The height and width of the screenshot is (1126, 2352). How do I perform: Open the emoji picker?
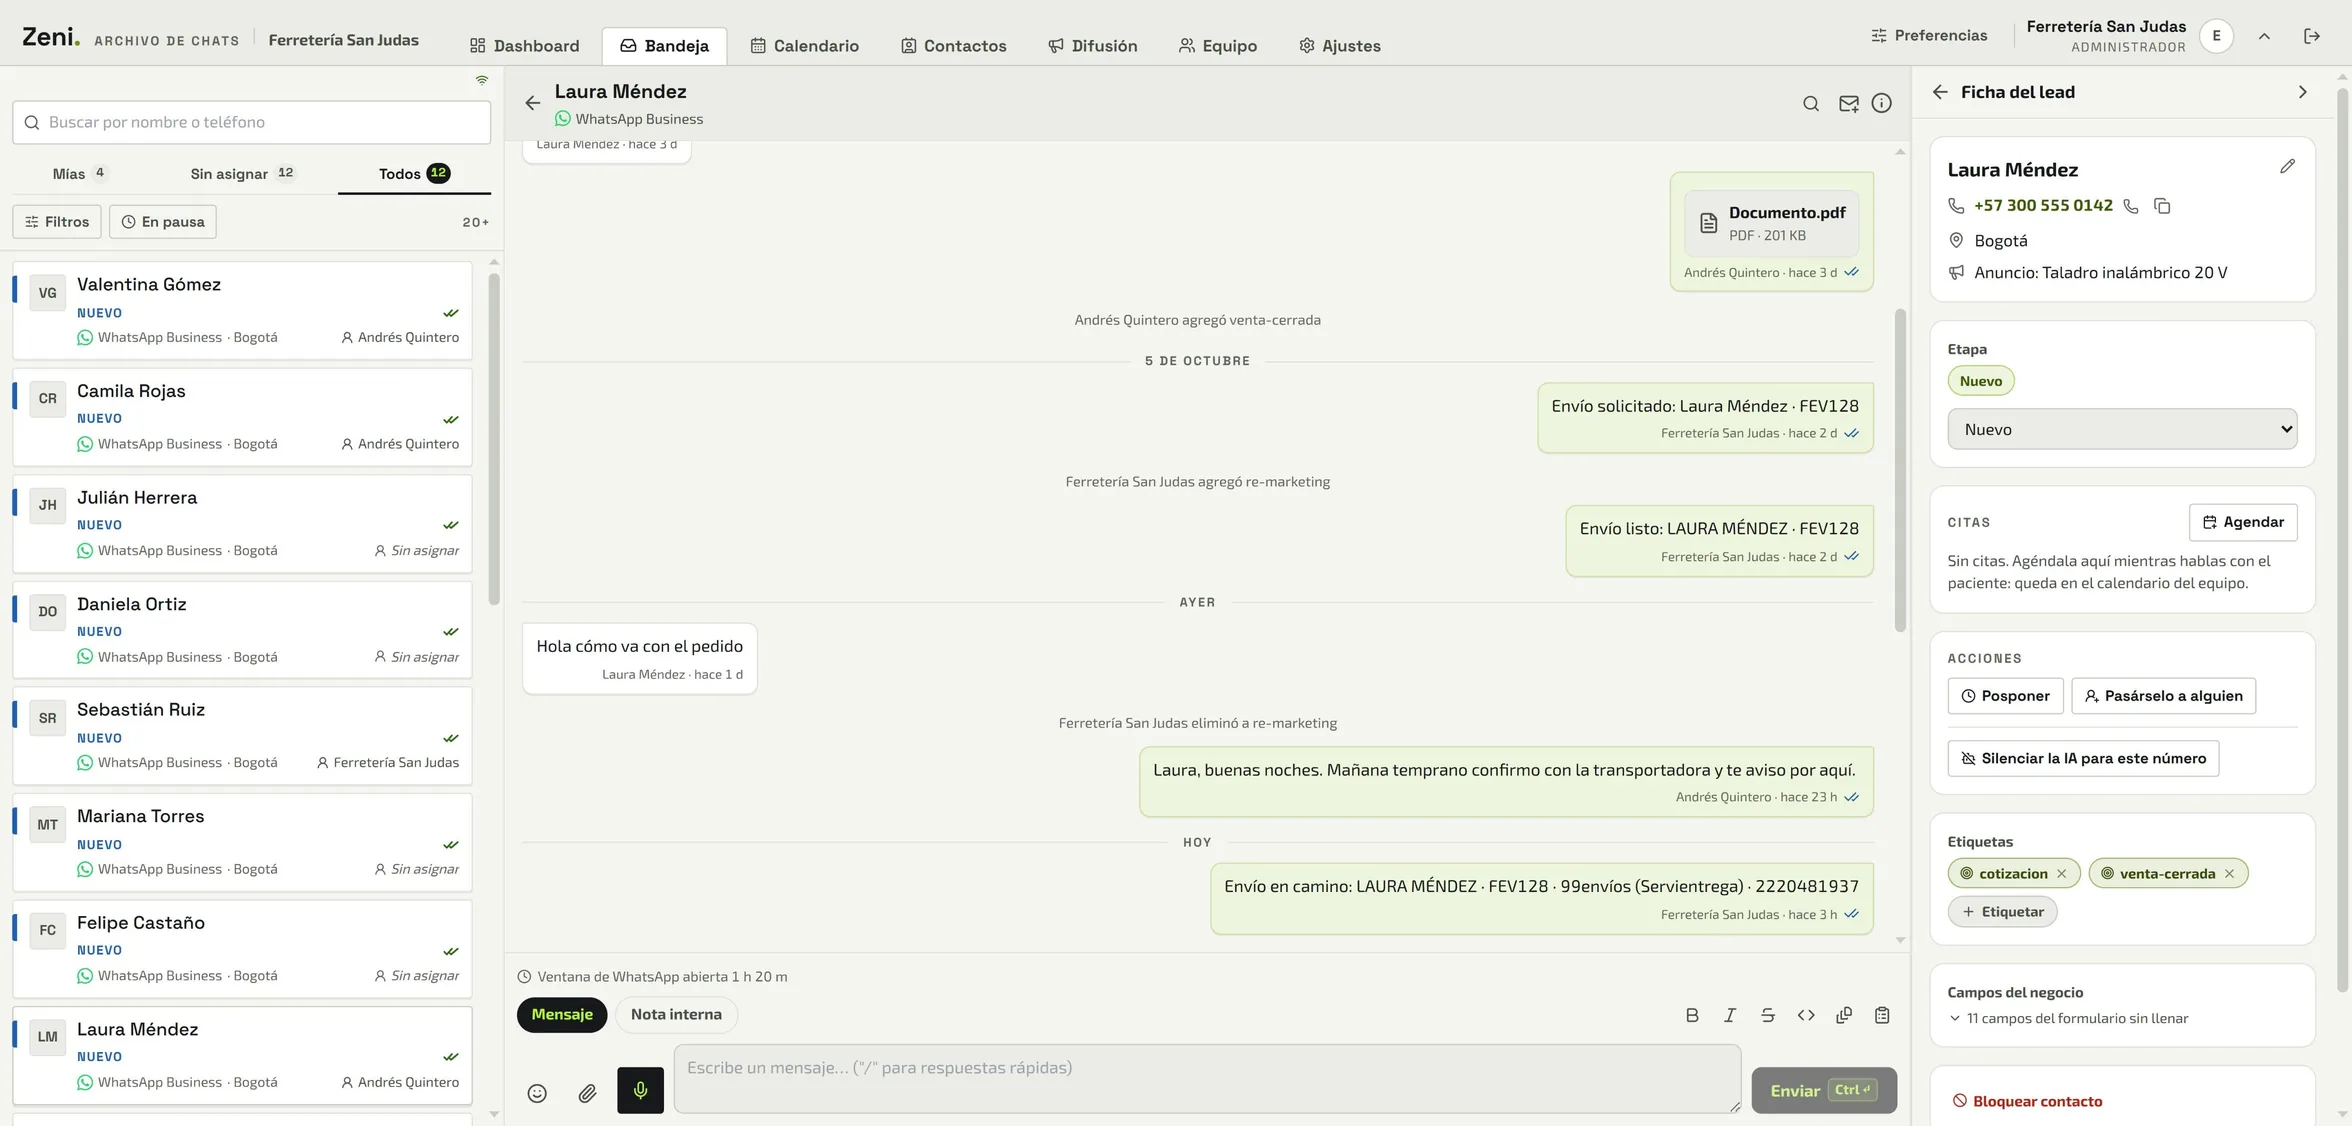[537, 1093]
